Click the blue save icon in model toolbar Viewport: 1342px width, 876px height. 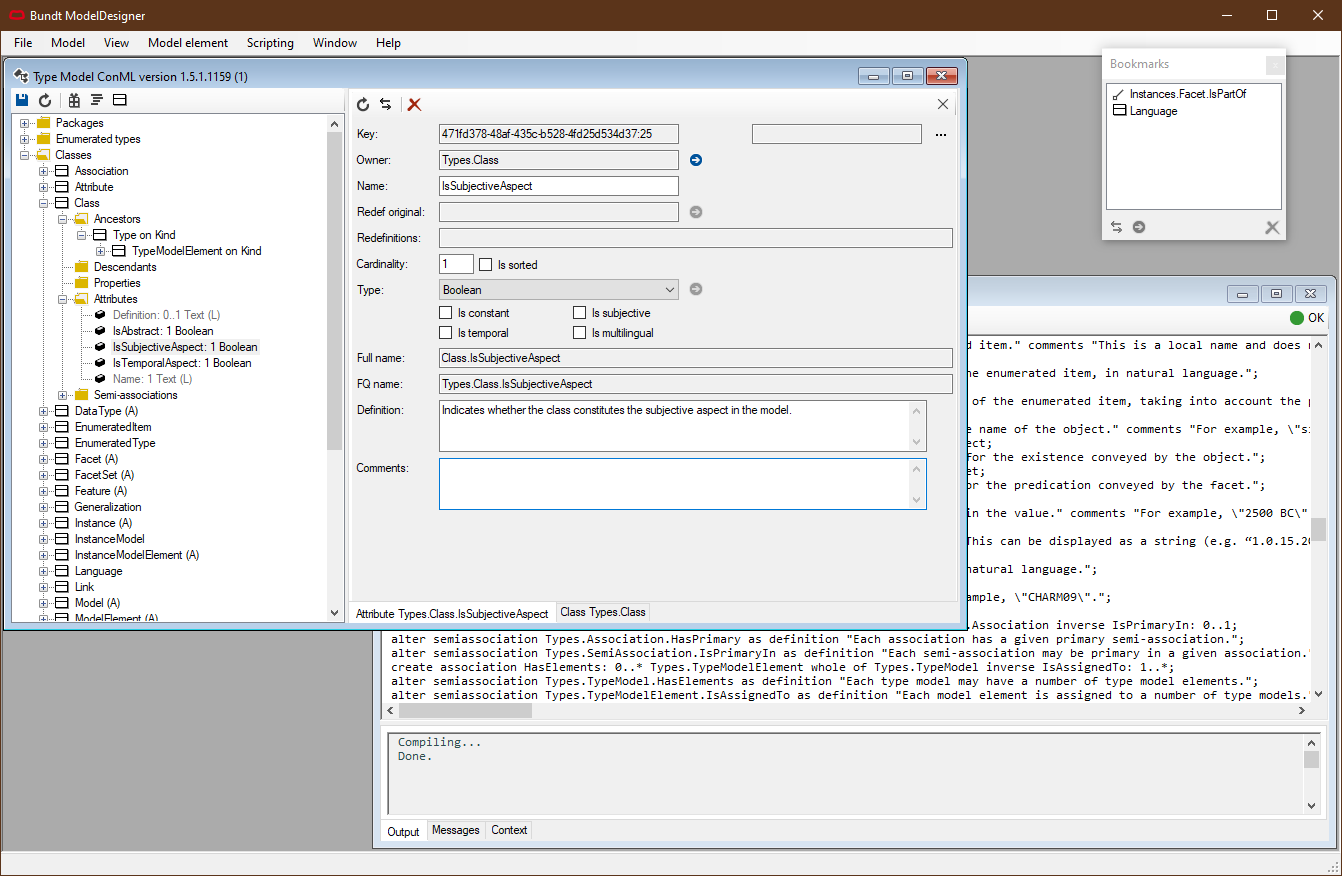22,100
